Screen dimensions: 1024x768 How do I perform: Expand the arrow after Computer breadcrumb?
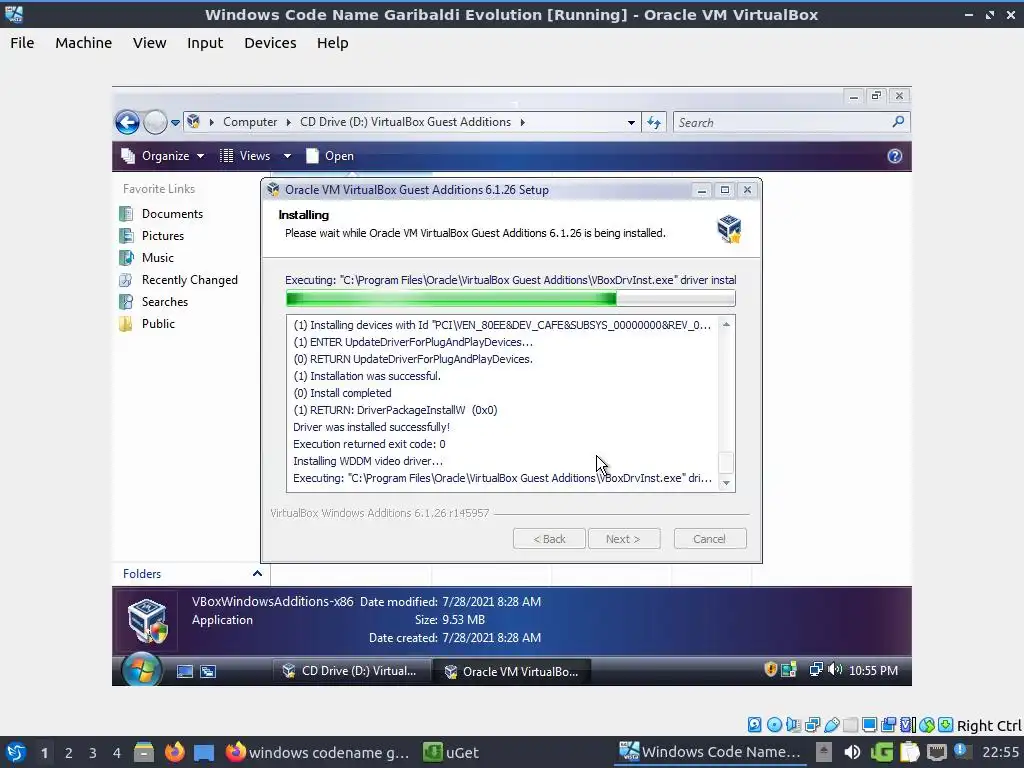pos(288,122)
